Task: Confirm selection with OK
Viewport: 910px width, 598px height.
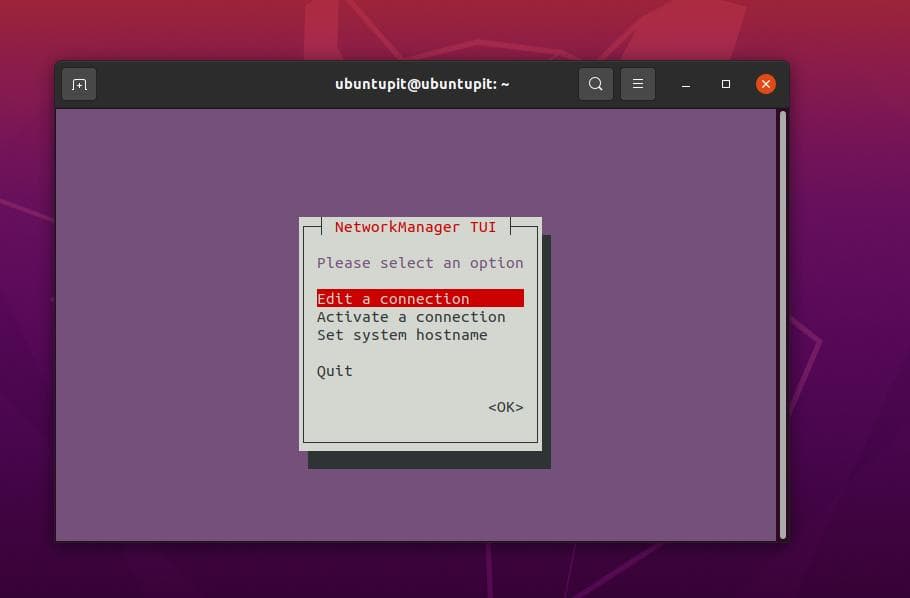Action: 505,407
